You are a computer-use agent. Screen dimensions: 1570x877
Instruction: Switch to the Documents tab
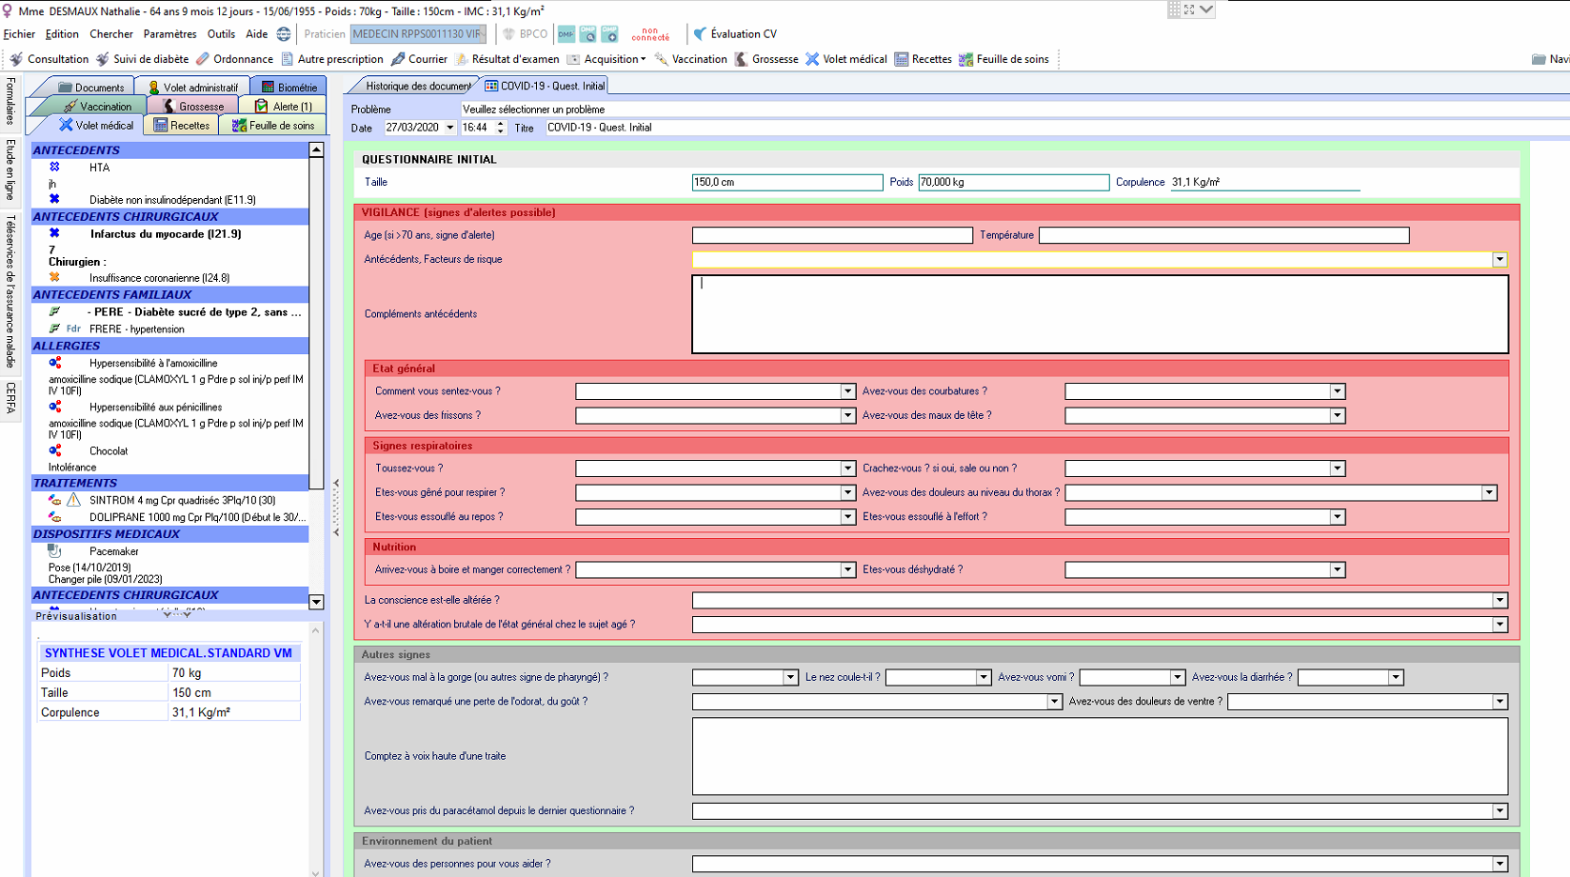pos(91,87)
